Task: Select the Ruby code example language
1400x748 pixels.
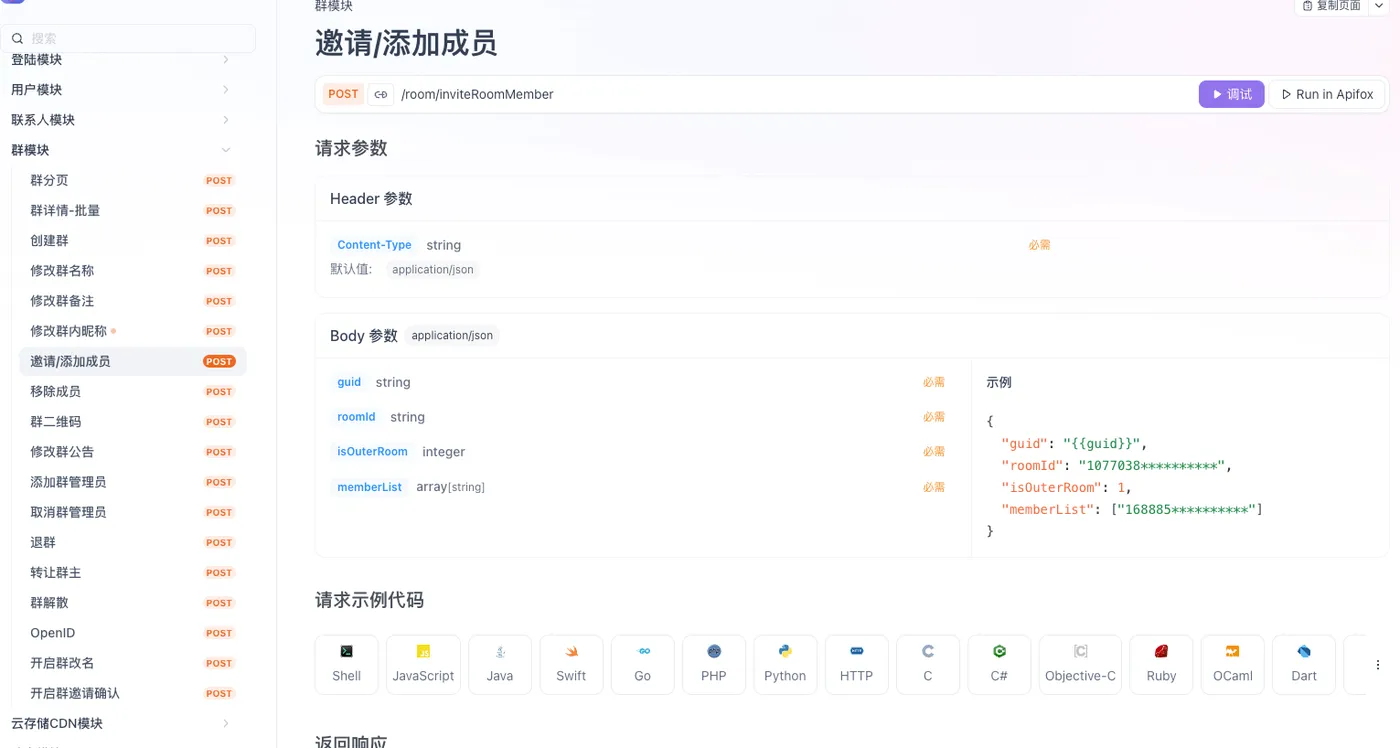Action: pos(1160,664)
